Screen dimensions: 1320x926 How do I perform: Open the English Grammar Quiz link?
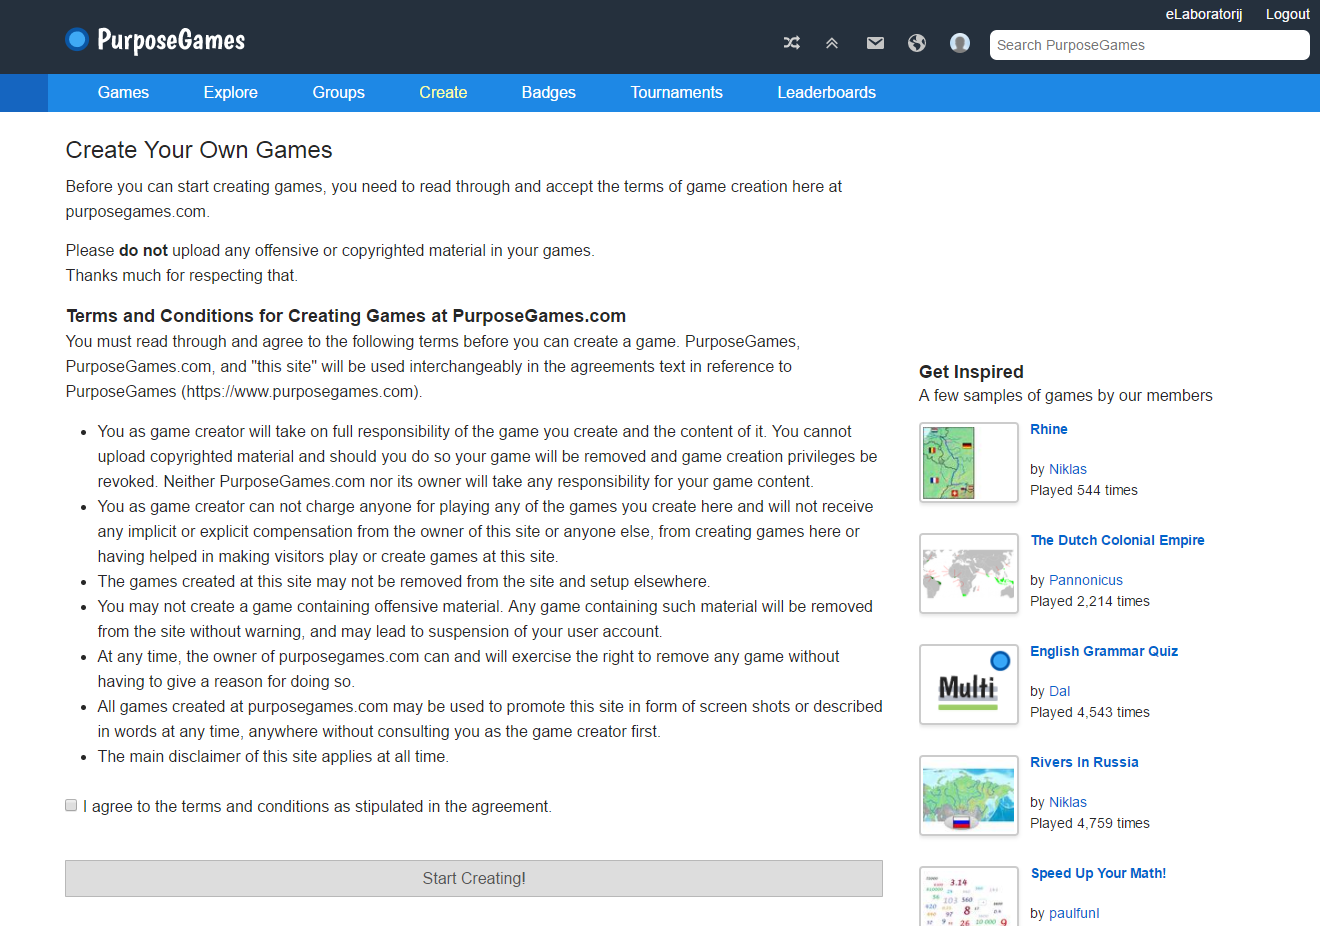tap(1104, 651)
